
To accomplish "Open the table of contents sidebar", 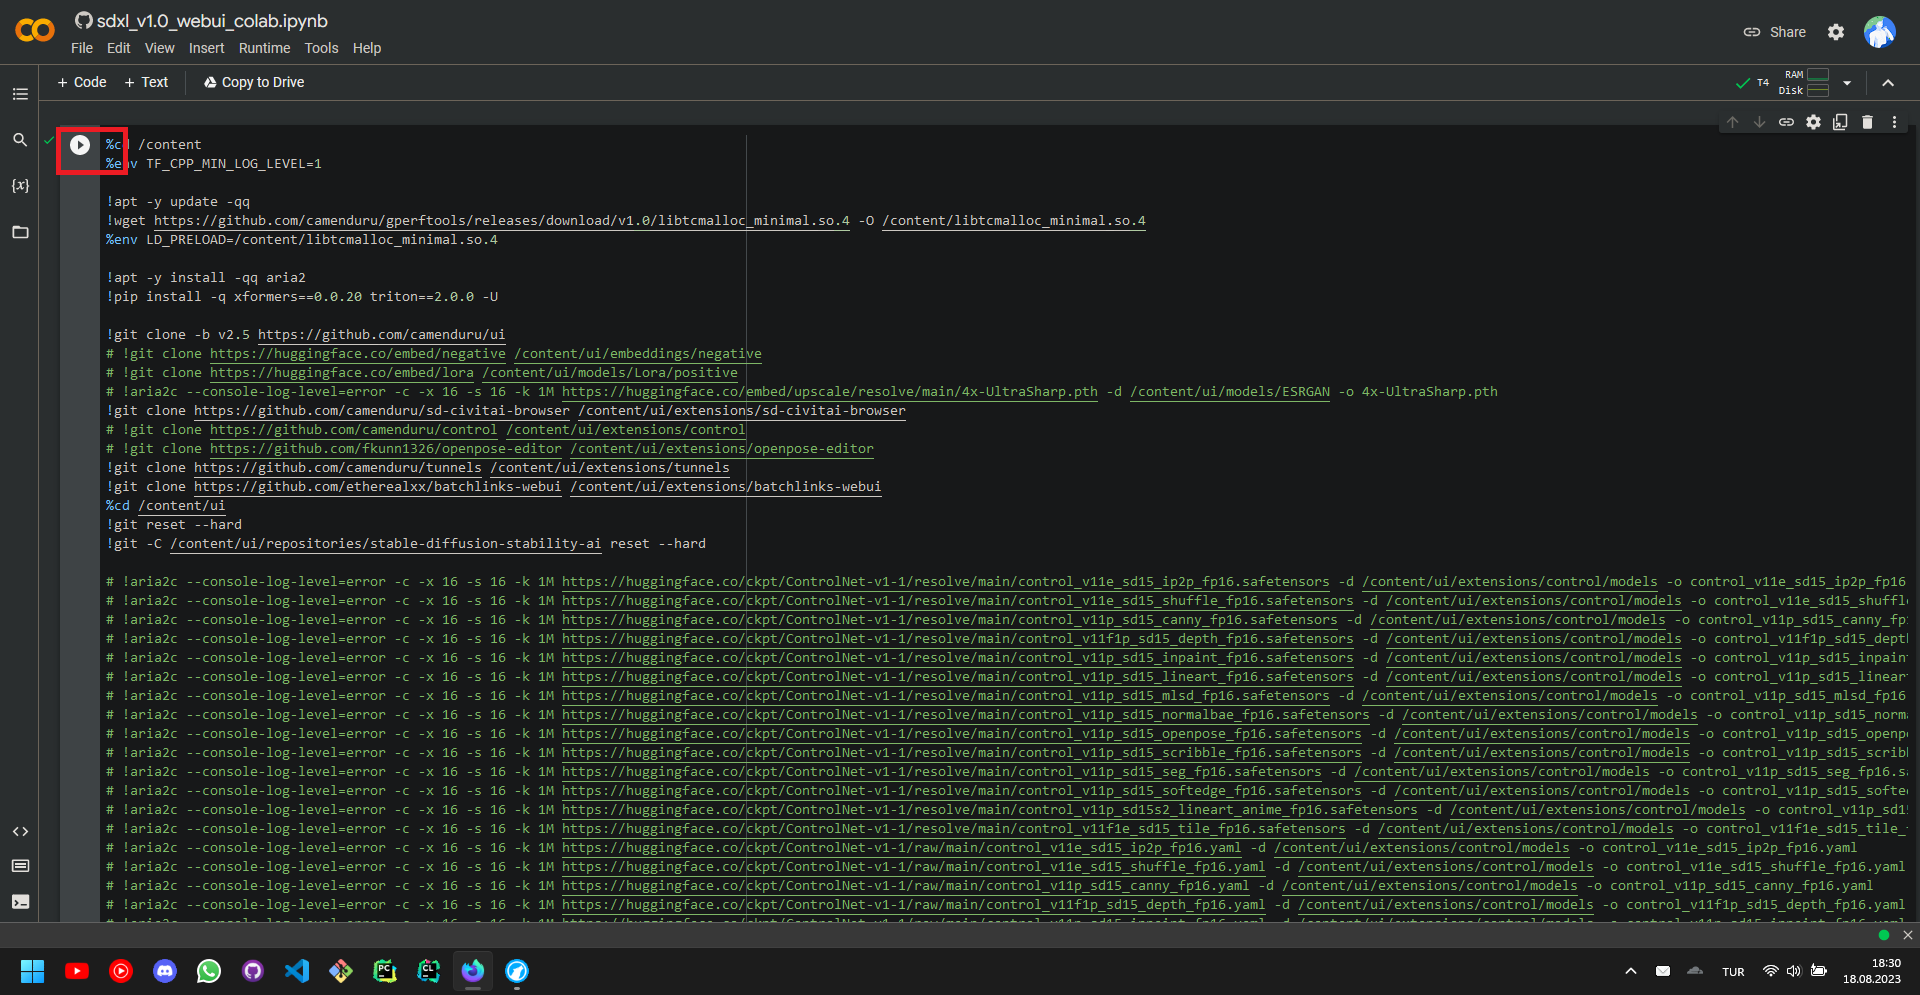I will pos(20,94).
